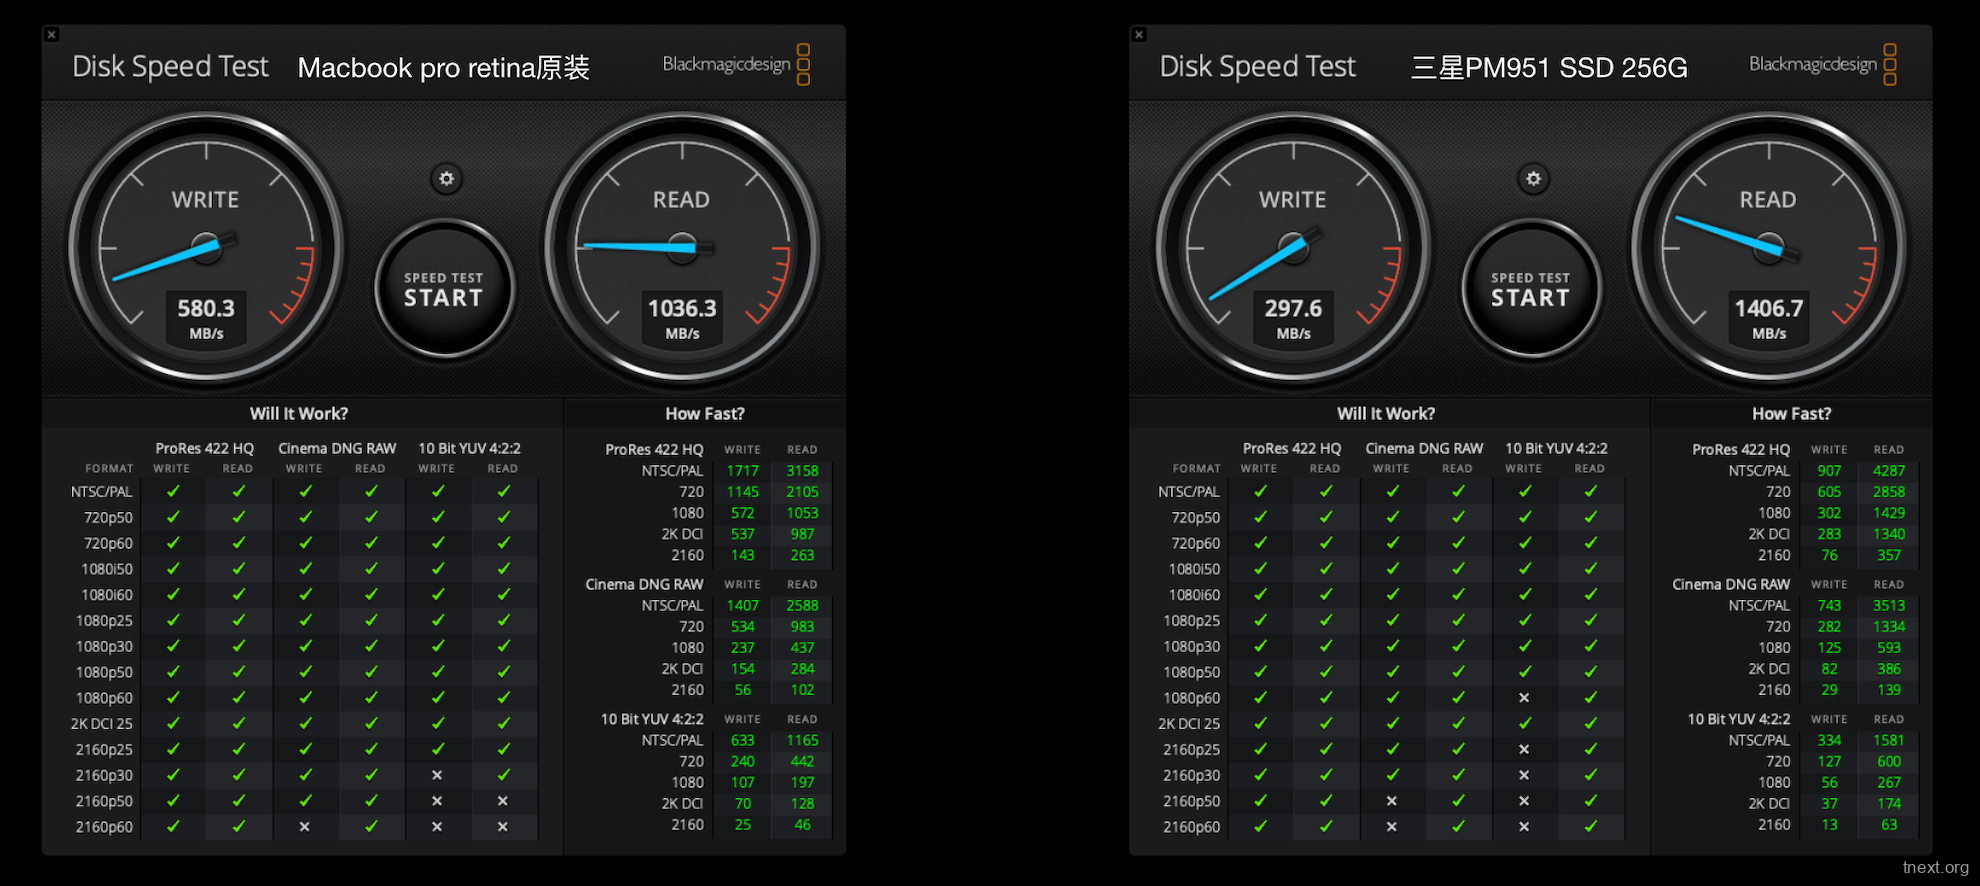Click Blackmagicdesign logo in Macbook pro window
1980x886 pixels.
tap(736, 64)
